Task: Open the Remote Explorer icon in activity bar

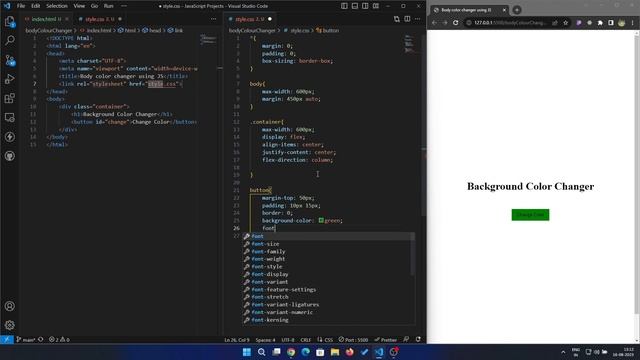Action: pos(10,118)
